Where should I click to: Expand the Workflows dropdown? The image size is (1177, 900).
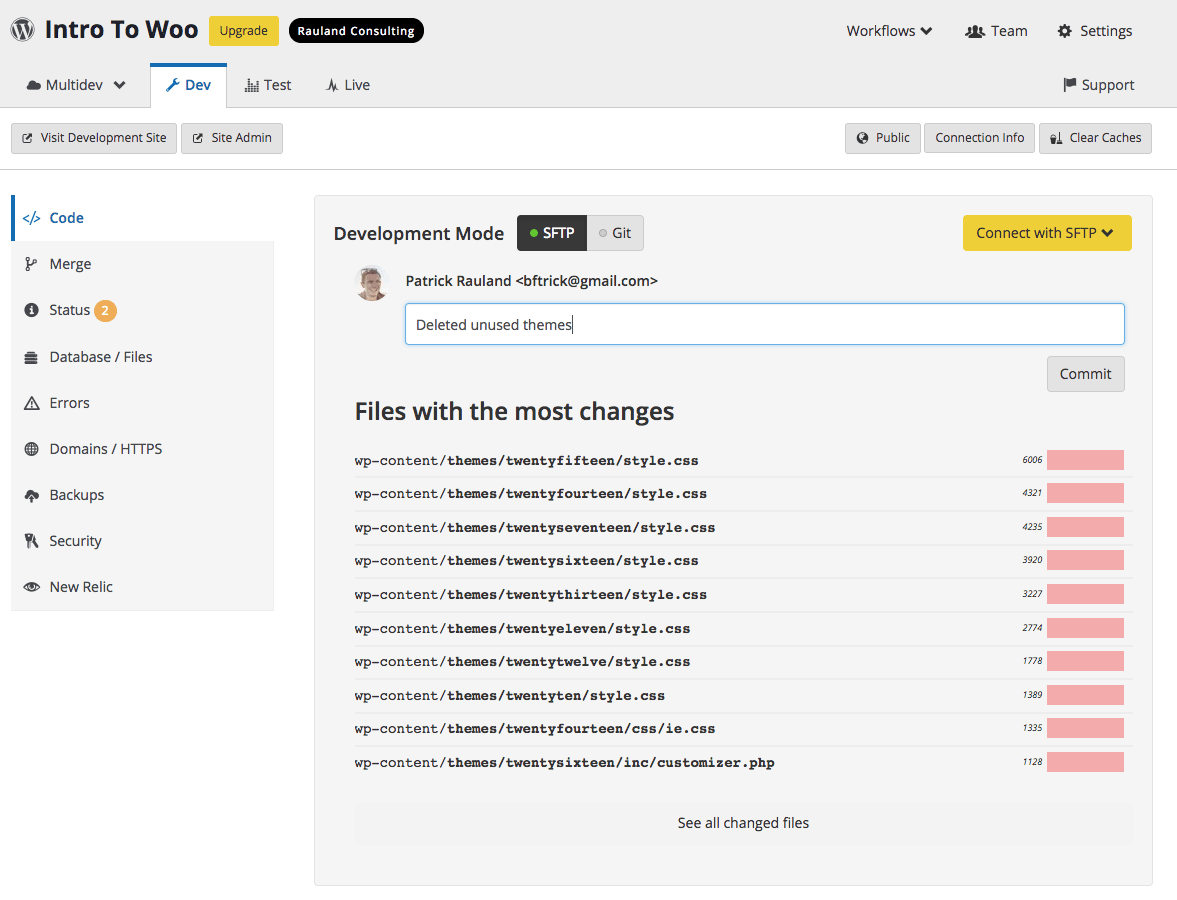888,31
